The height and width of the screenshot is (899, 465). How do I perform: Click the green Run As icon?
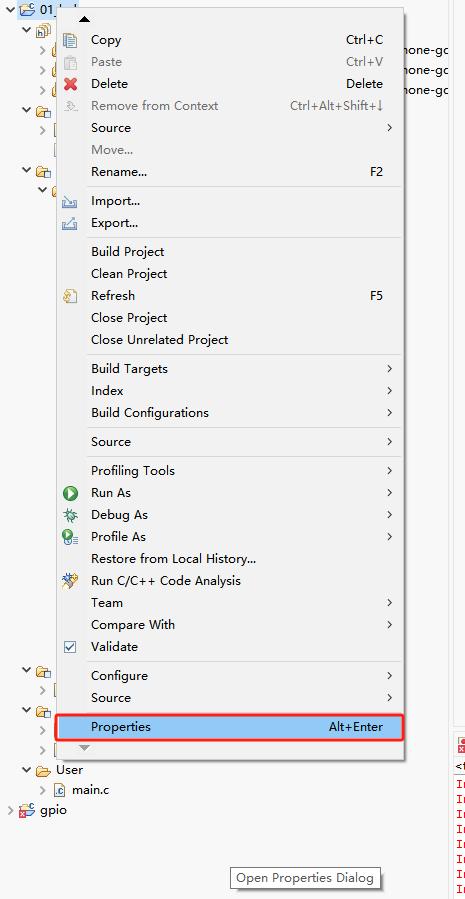70,493
